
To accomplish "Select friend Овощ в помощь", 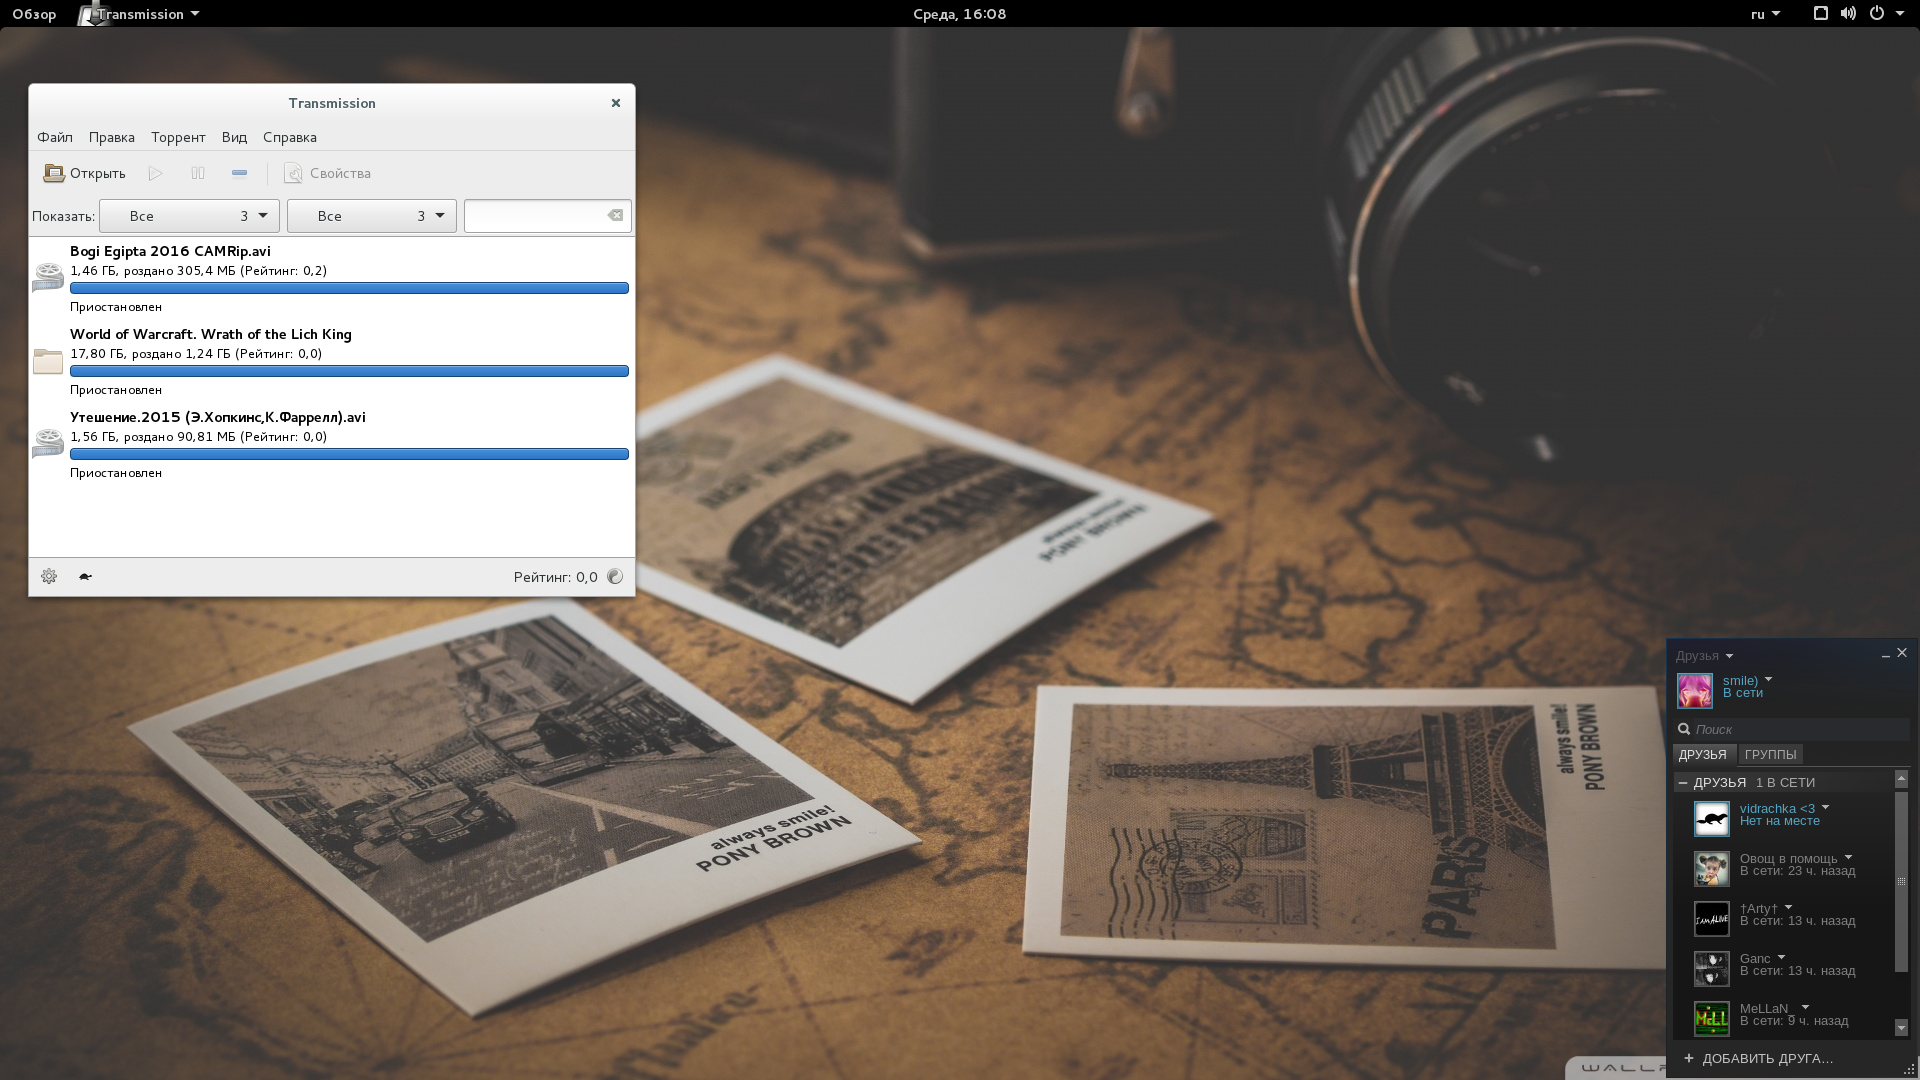I will [1783, 868].
